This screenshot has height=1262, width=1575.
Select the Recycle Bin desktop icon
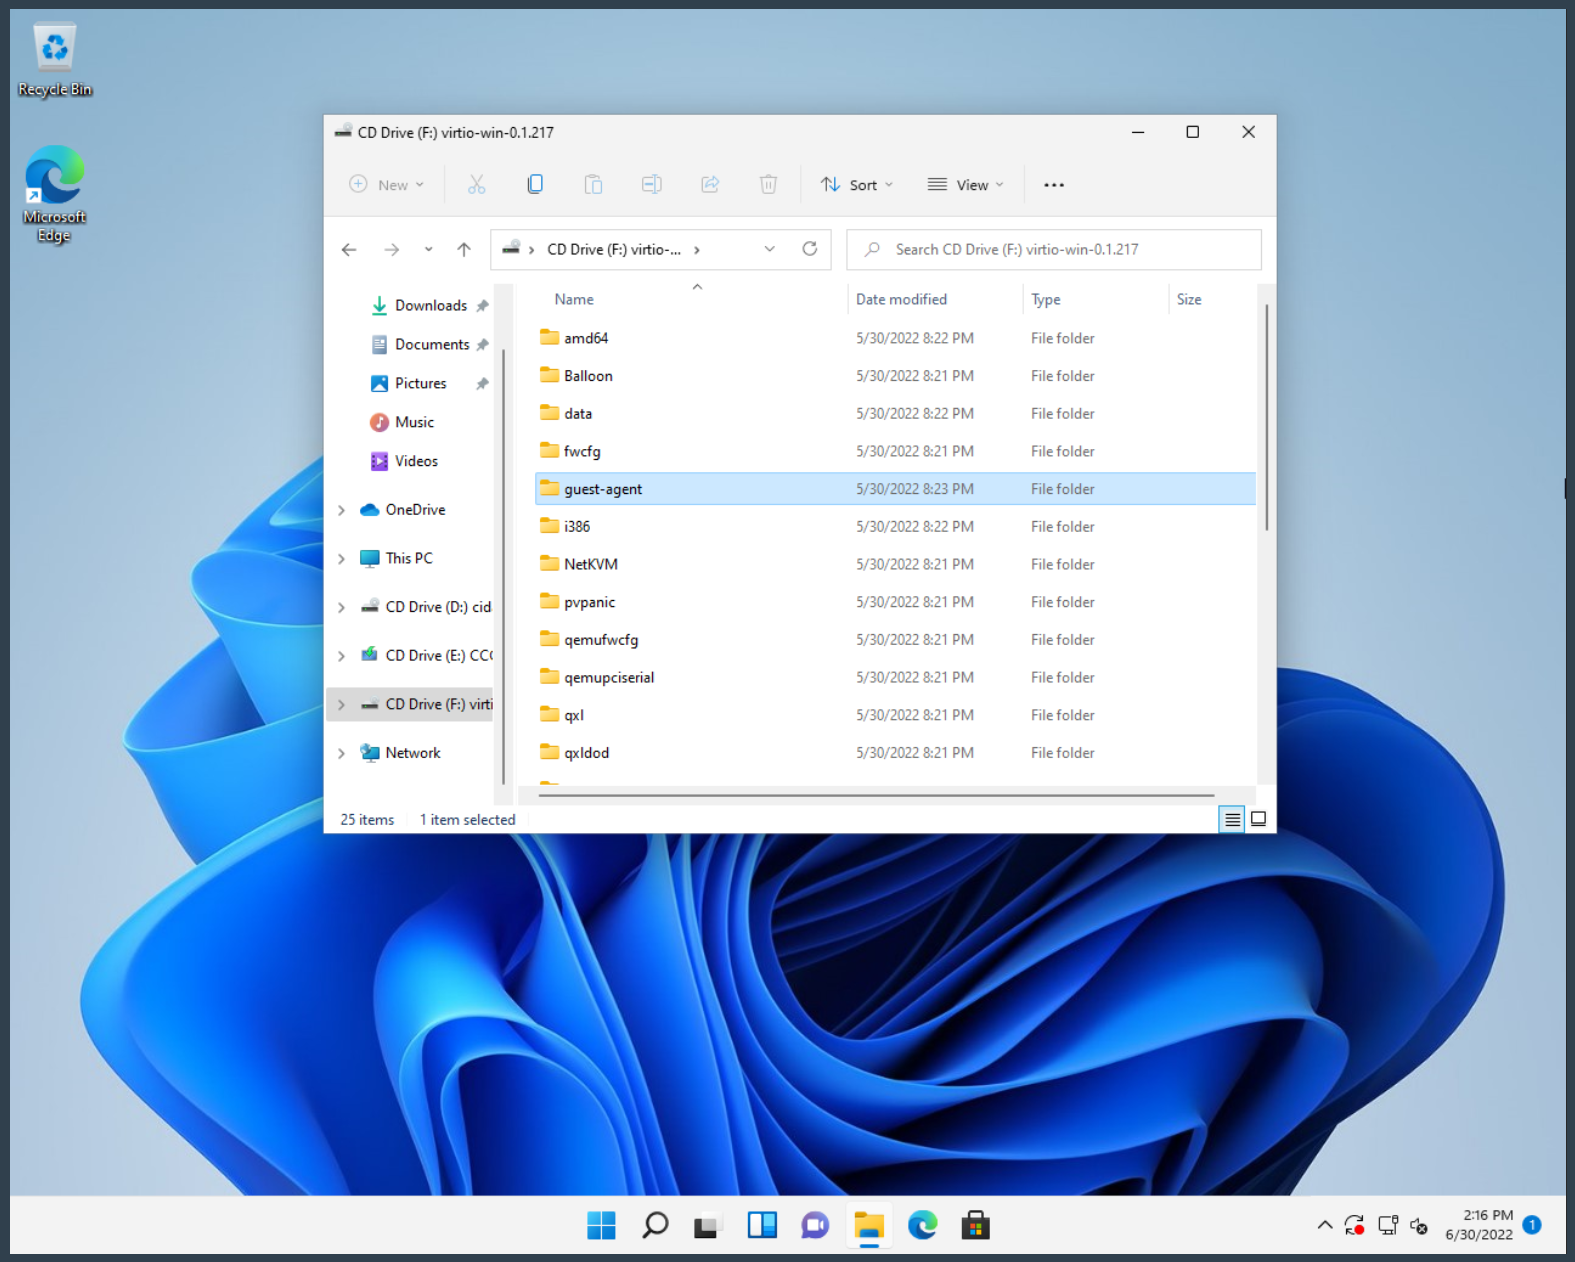55,61
